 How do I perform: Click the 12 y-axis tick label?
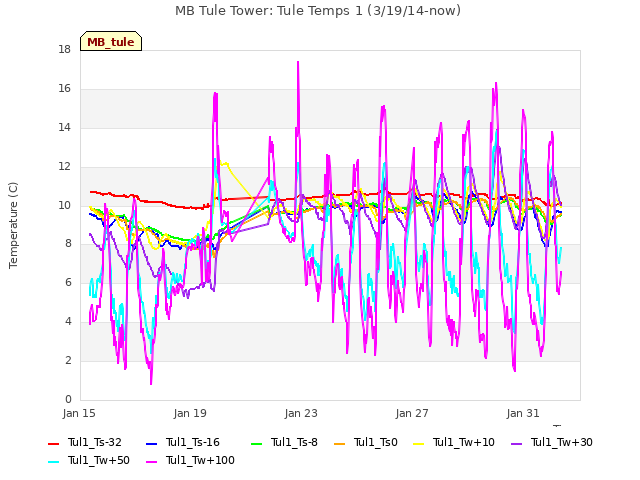(x=64, y=167)
